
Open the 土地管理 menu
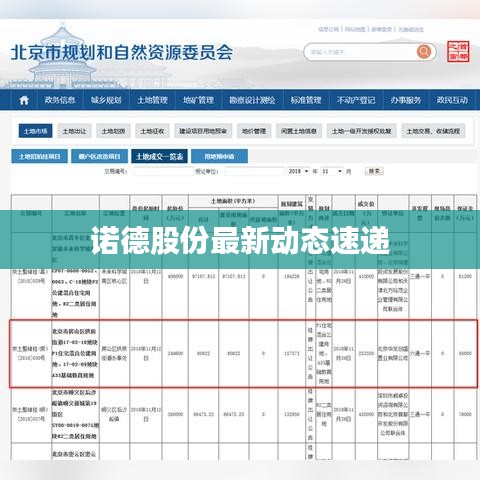coord(152,100)
